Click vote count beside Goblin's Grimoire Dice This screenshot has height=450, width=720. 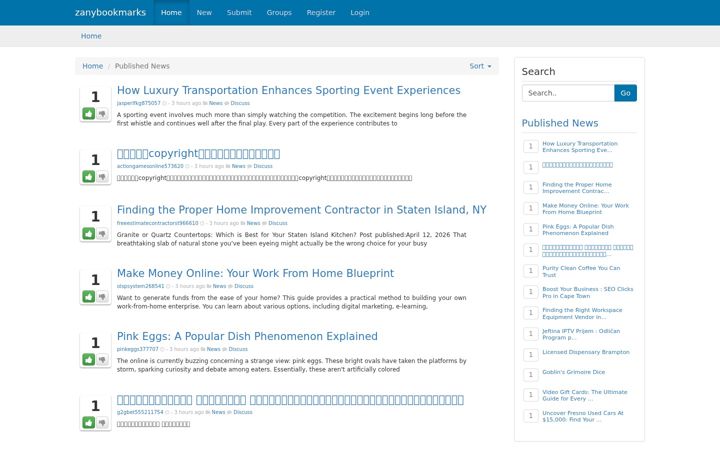tap(531, 375)
